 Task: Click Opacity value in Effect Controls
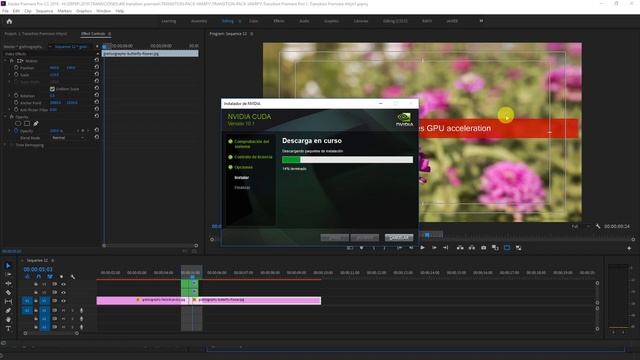pyautogui.click(x=56, y=131)
